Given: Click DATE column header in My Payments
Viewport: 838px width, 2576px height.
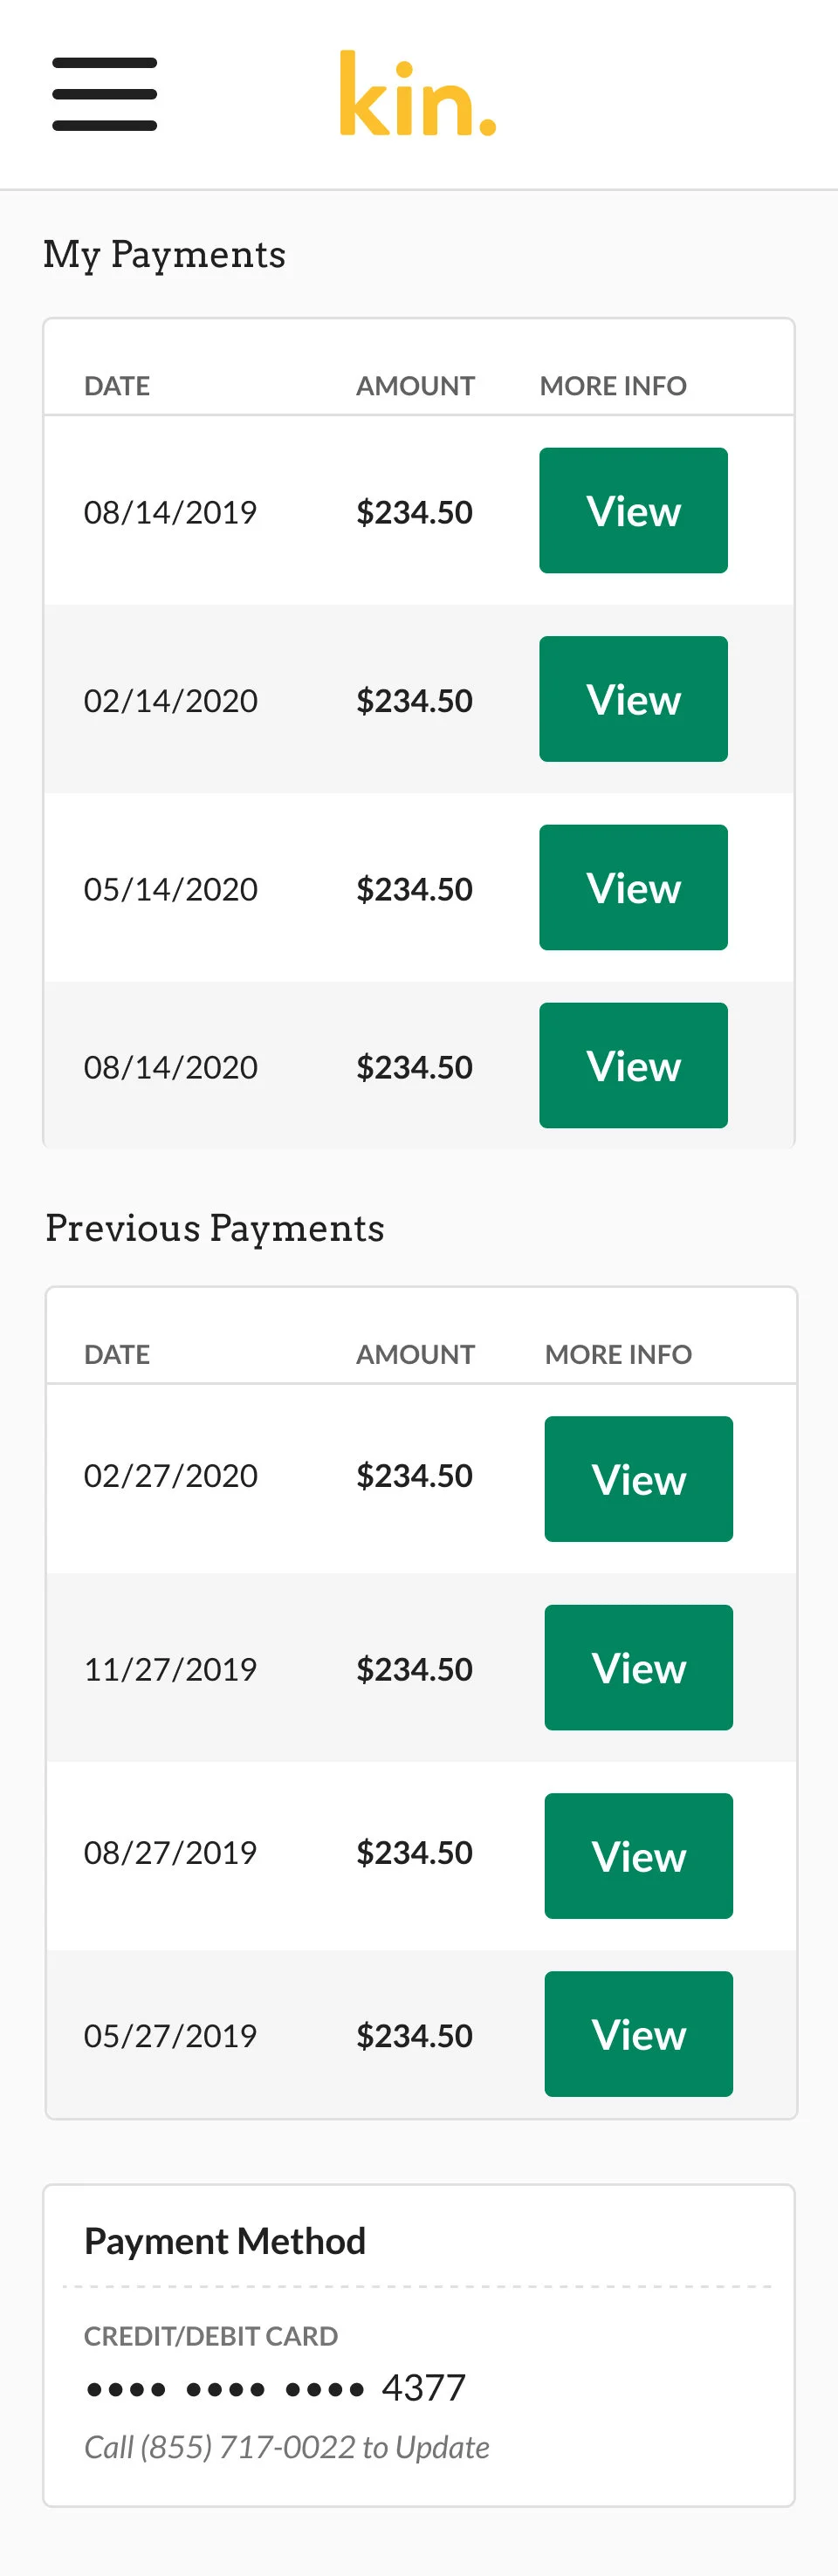Looking at the screenshot, I should click(117, 386).
